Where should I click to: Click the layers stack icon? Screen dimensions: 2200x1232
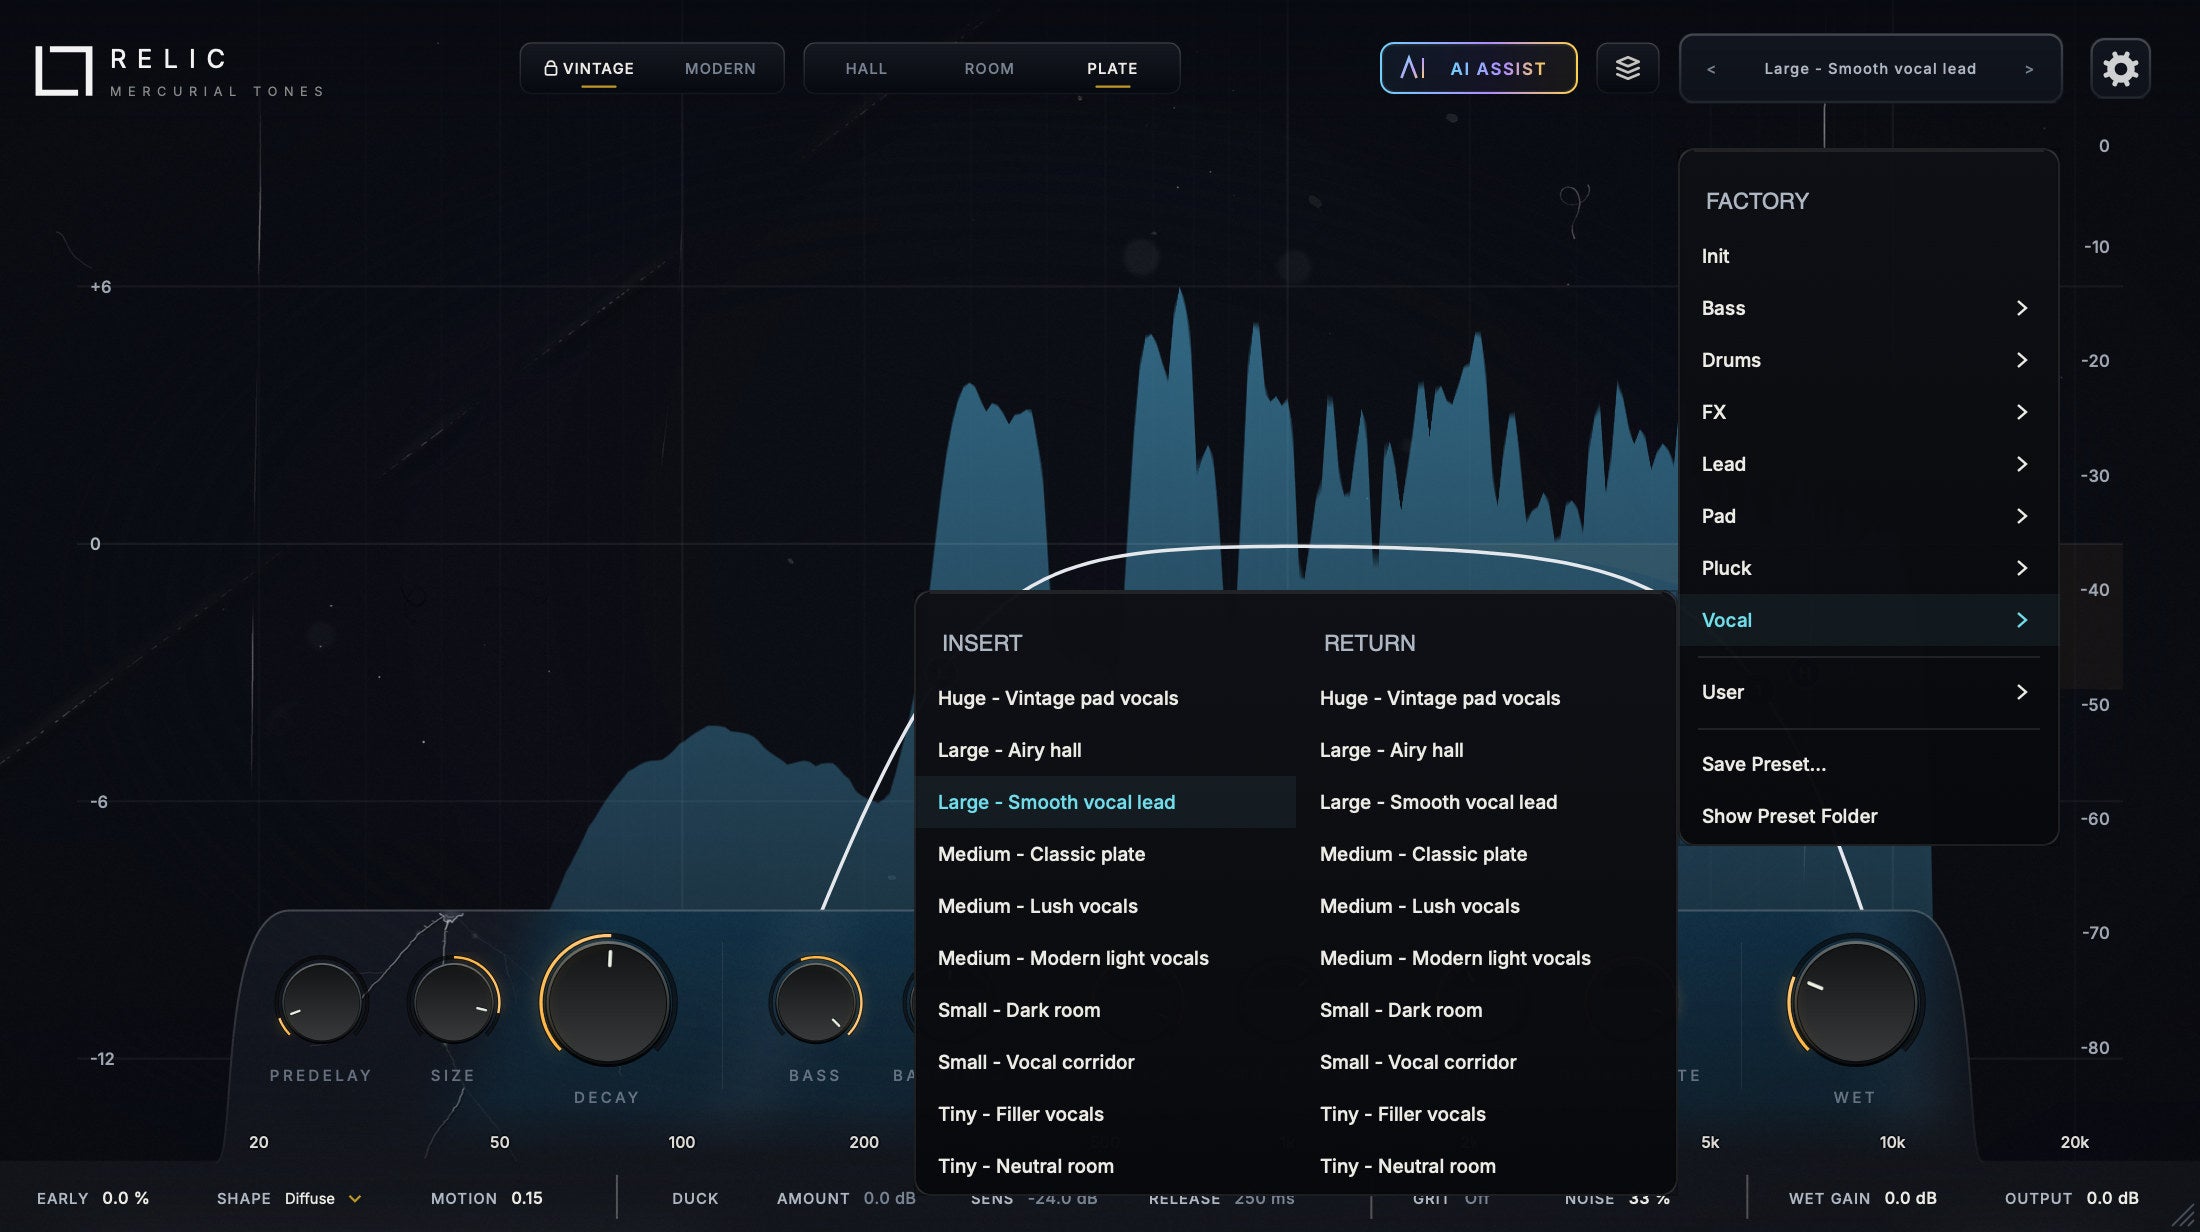click(1627, 69)
